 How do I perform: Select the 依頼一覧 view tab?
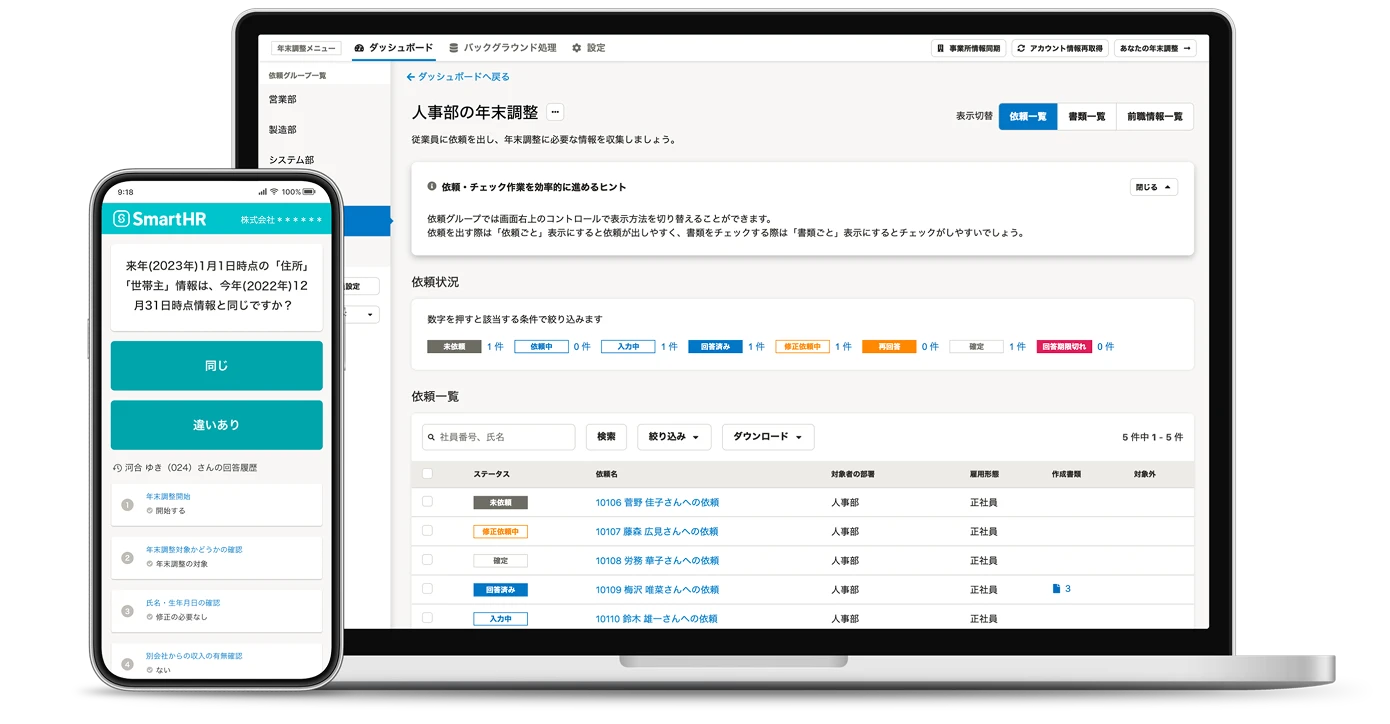(1028, 117)
